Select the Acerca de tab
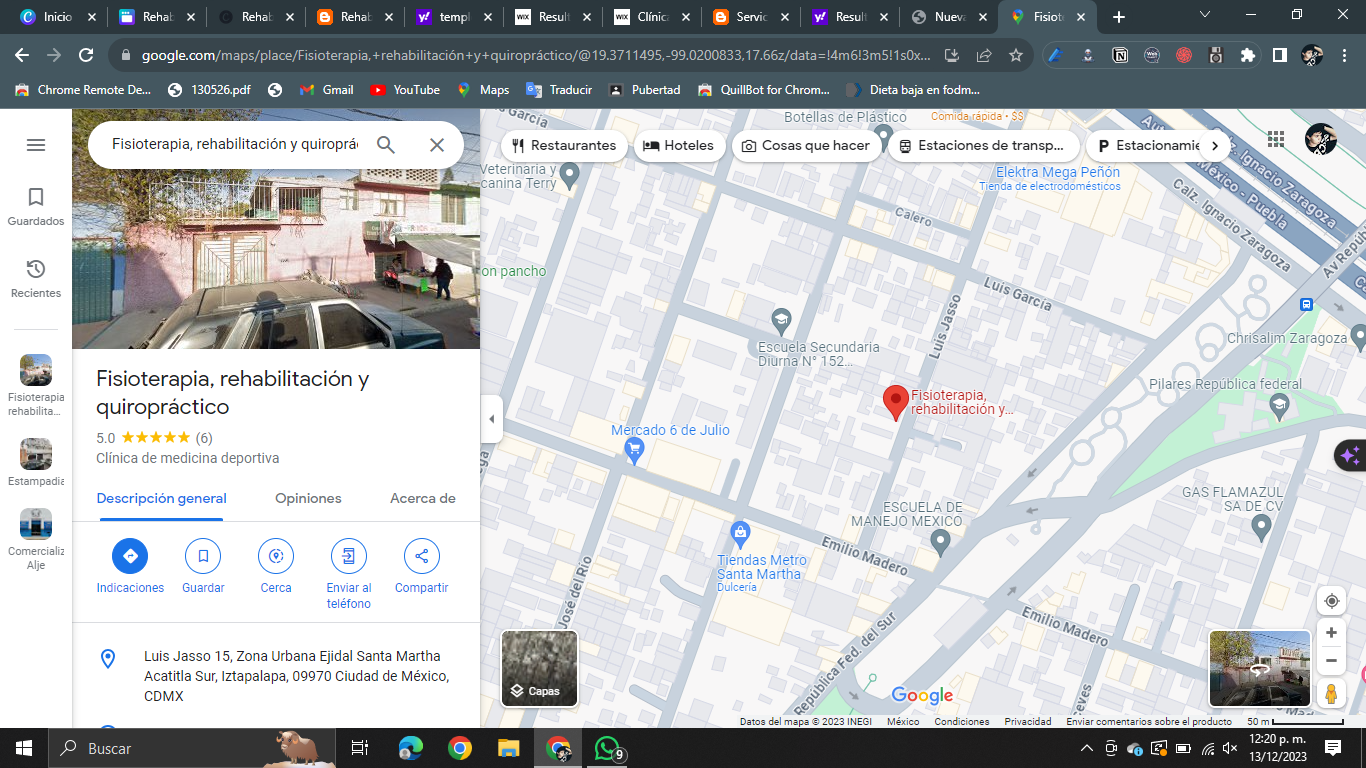The image size is (1366, 768). [422, 498]
